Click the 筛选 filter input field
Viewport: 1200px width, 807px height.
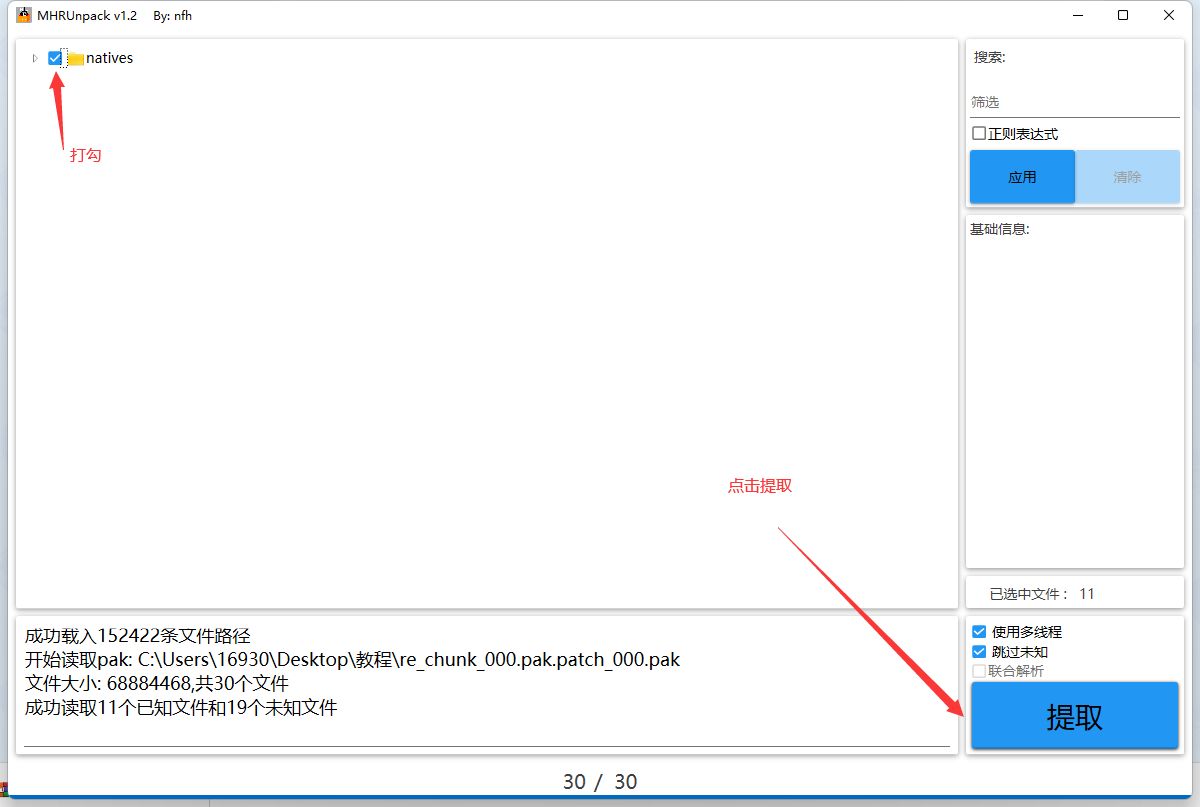pyautogui.click(x=1074, y=102)
